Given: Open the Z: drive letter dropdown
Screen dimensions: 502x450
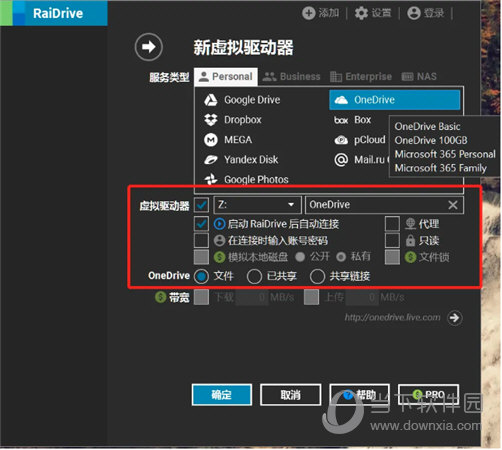Looking at the screenshot, I should 257,205.
